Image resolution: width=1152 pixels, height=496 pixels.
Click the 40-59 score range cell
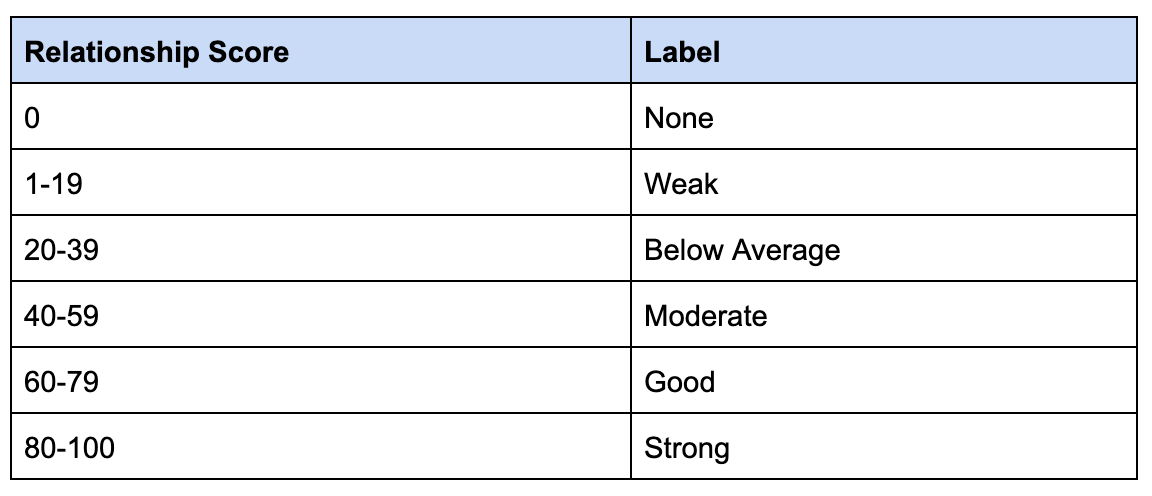coord(321,315)
